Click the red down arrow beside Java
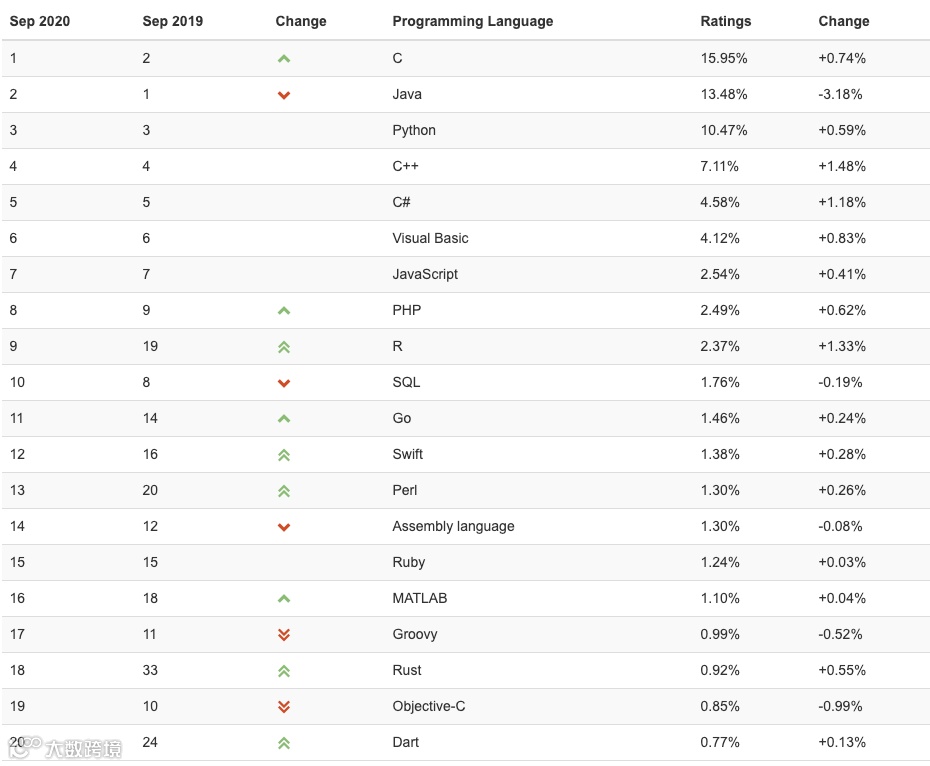 (284, 95)
